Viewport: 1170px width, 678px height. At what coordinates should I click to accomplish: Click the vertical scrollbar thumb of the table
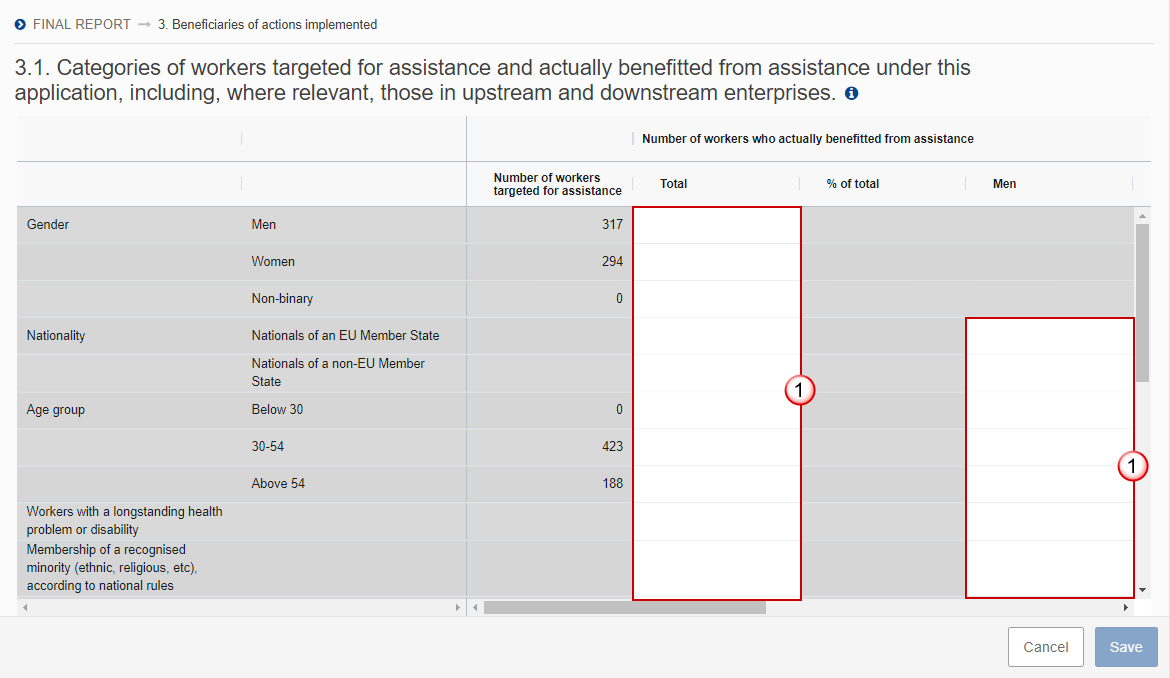coord(1142,302)
